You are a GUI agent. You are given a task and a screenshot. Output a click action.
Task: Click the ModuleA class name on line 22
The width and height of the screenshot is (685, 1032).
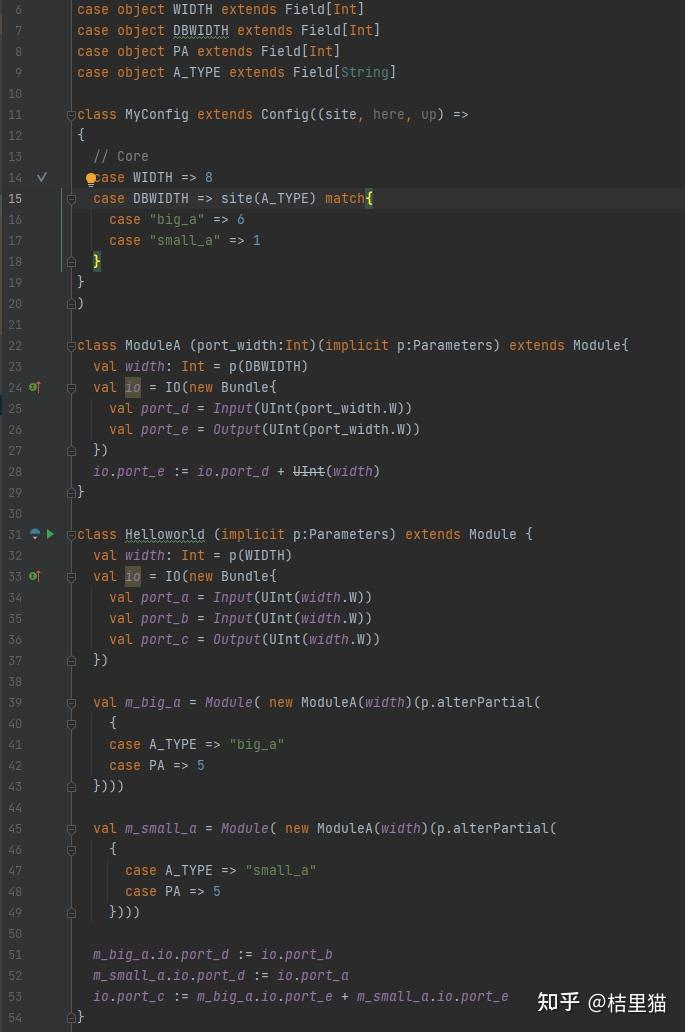click(153, 346)
